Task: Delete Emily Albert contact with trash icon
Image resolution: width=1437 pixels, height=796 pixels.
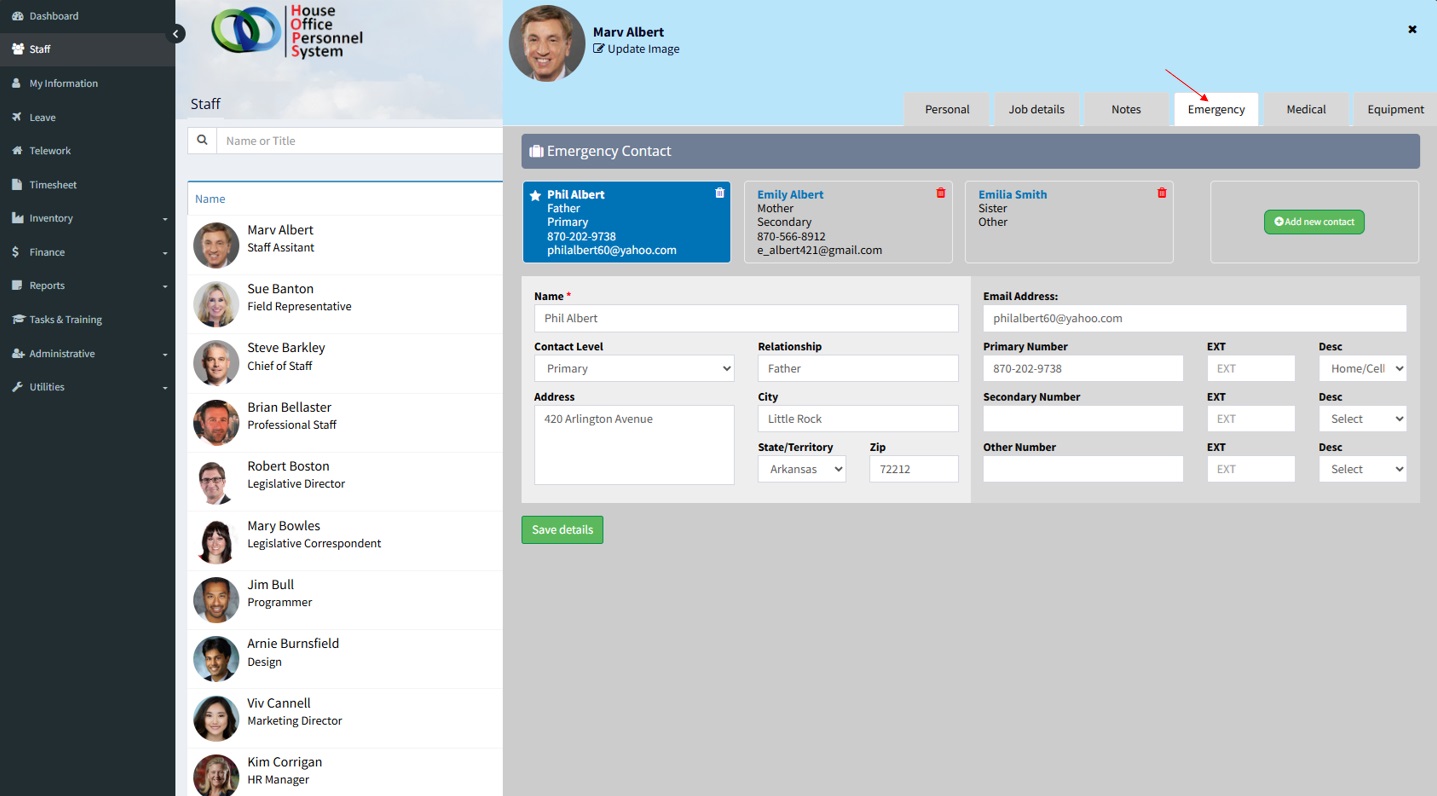Action: point(940,193)
